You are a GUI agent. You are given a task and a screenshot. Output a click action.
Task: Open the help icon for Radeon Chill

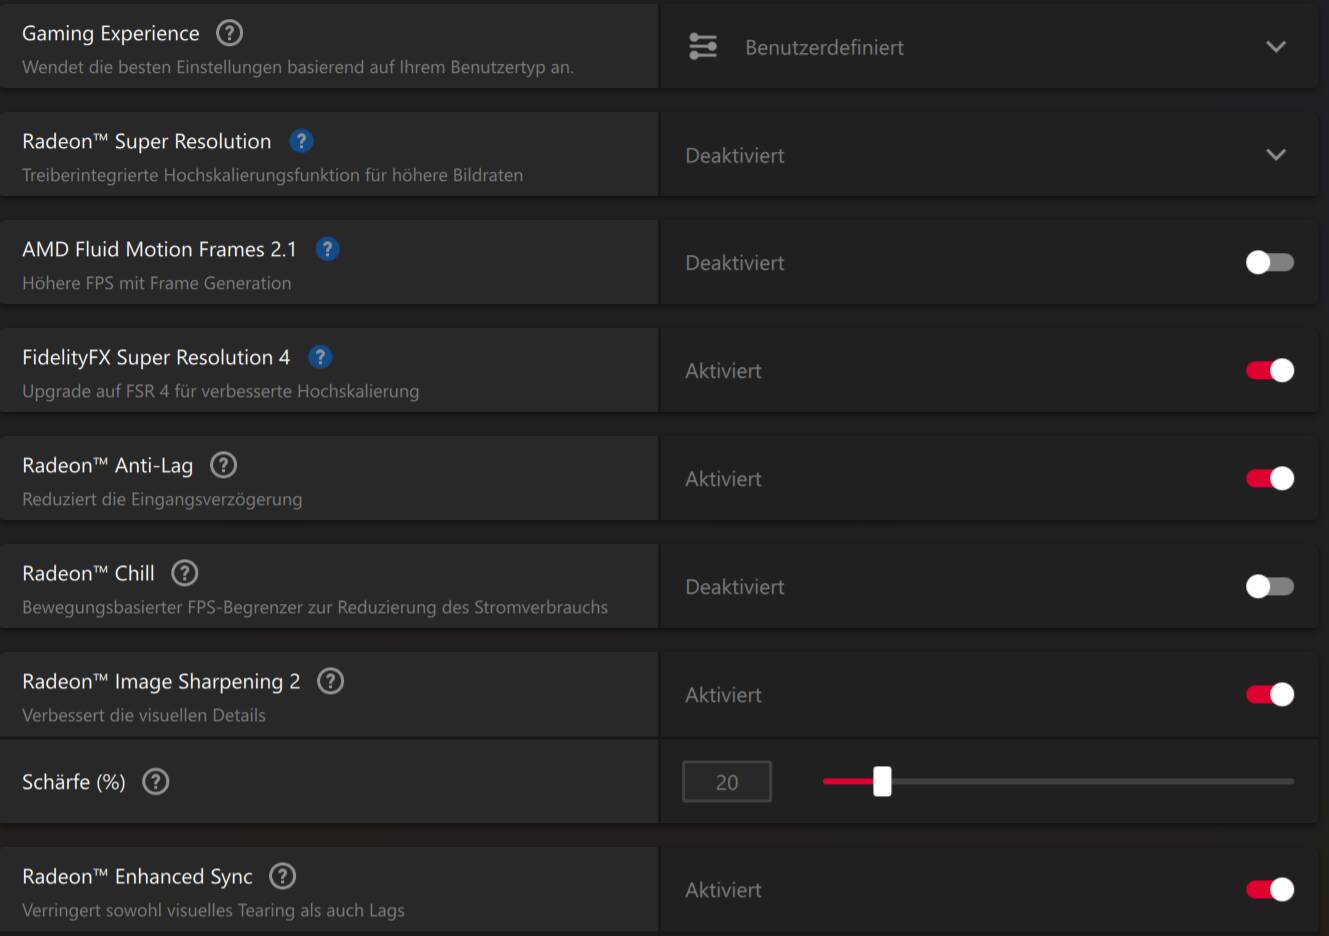[x=185, y=573]
